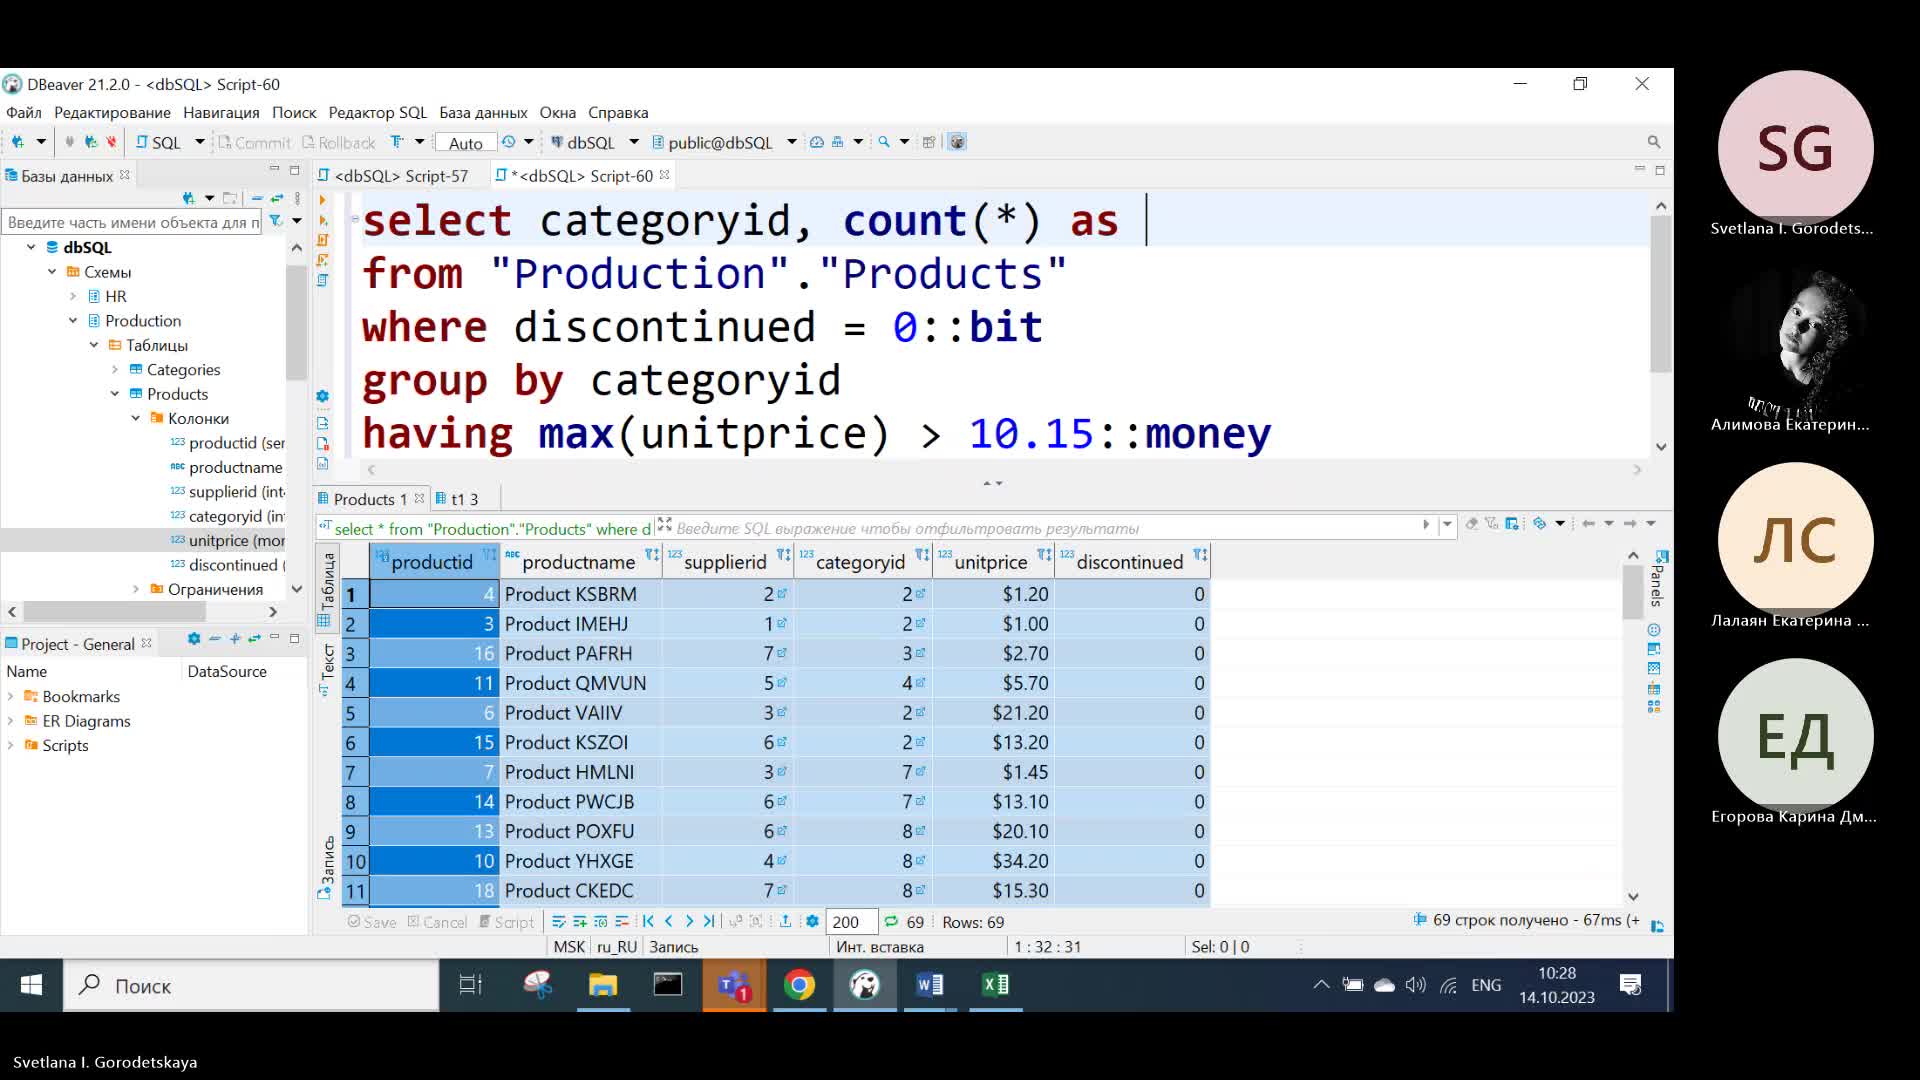The image size is (1920, 1080).
Task: Collapse the Production schema node
Action: (x=73, y=321)
